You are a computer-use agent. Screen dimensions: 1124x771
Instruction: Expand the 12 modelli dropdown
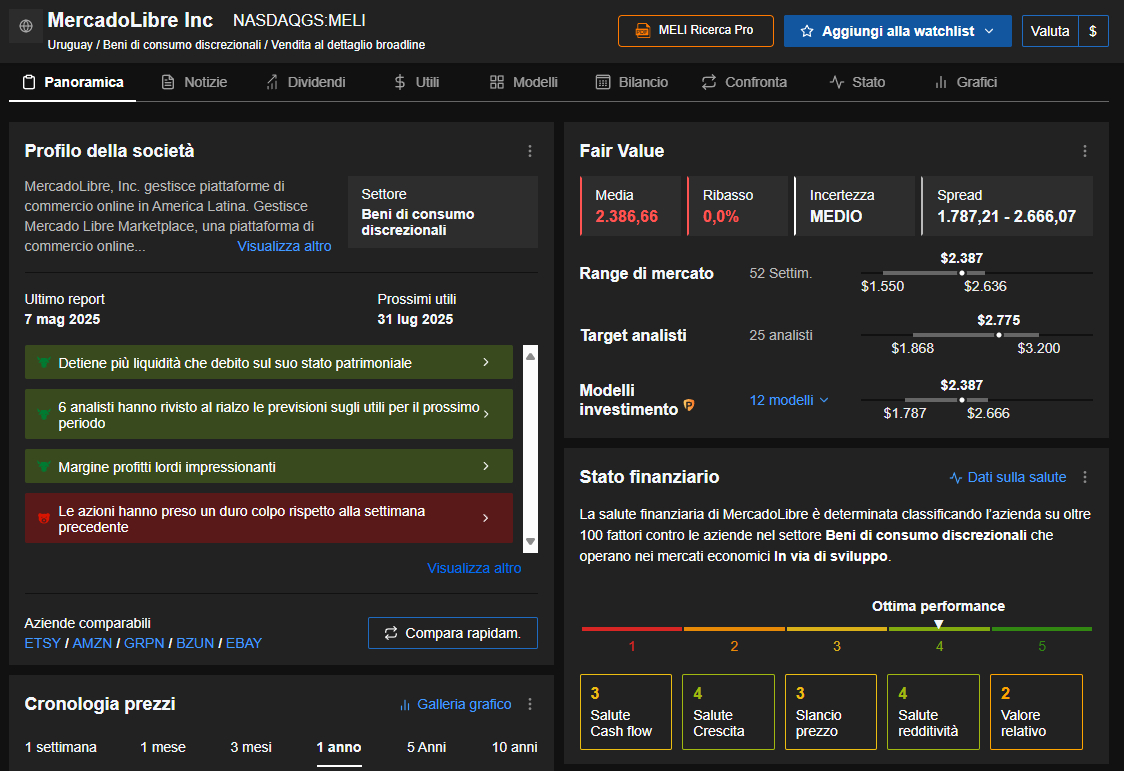pyautogui.click(x=789, y=401)
